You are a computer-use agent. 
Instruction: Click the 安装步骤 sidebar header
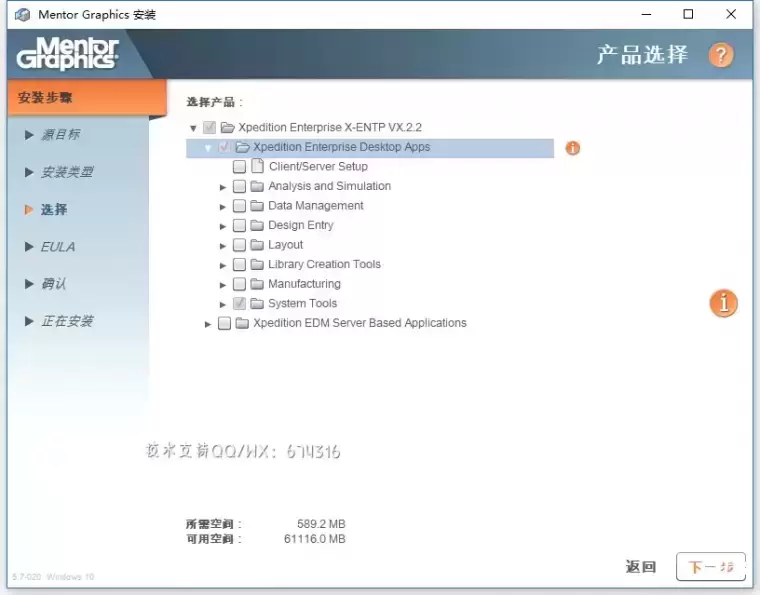point(87,97)
